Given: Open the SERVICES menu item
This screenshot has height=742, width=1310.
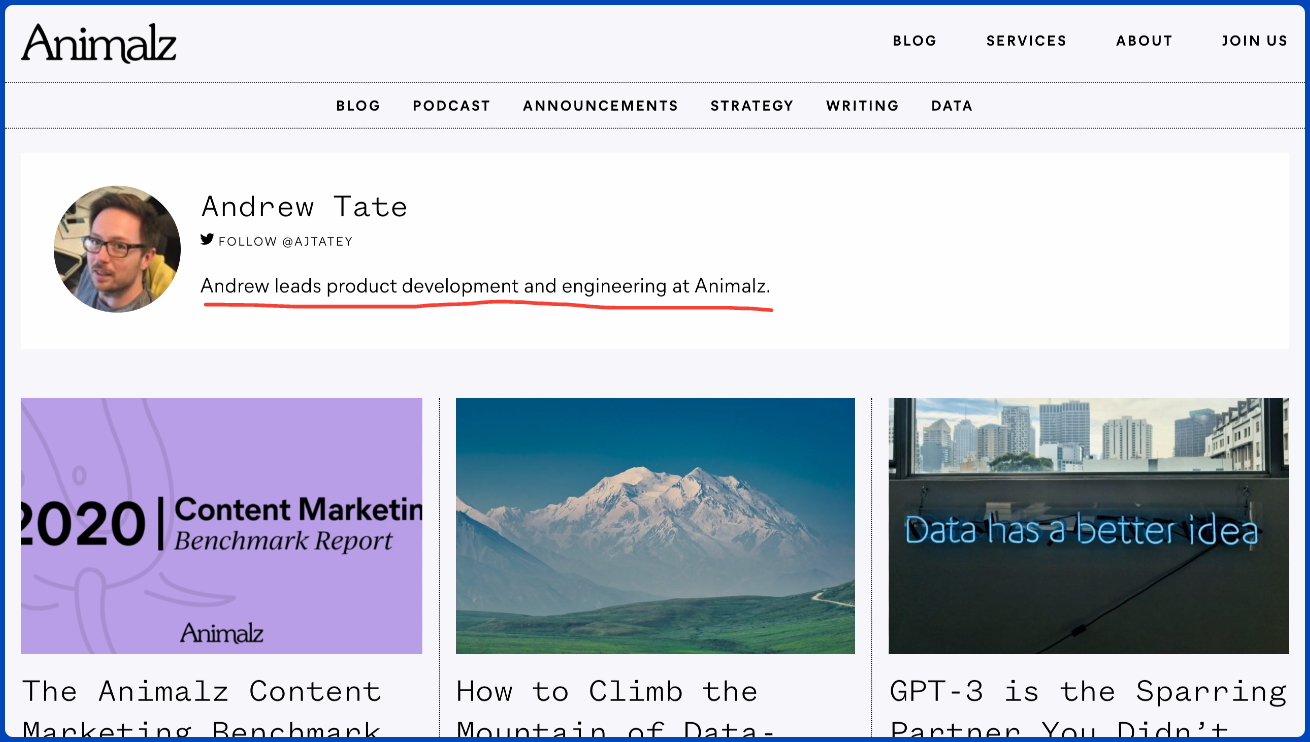Looking at the screenshot, I should point(1026,41).
